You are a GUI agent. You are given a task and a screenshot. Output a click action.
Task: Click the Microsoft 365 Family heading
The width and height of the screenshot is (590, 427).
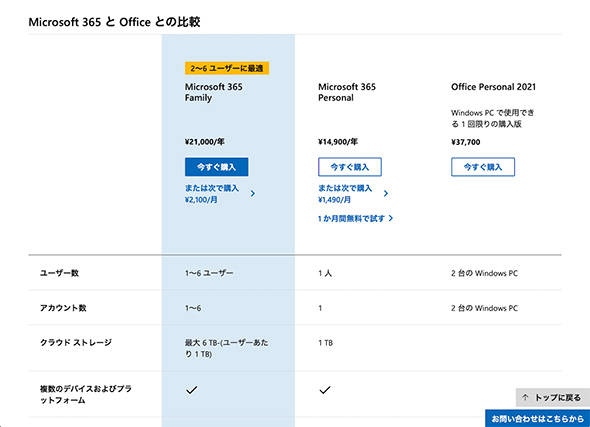pos(213,92)
